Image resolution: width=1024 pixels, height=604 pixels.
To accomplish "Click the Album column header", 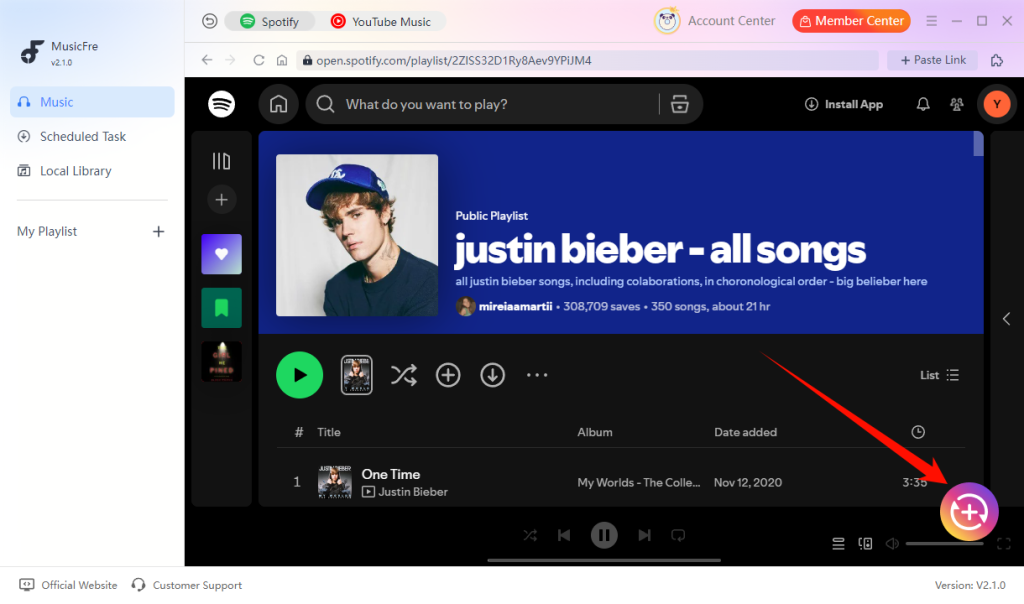I will [594, 432].
